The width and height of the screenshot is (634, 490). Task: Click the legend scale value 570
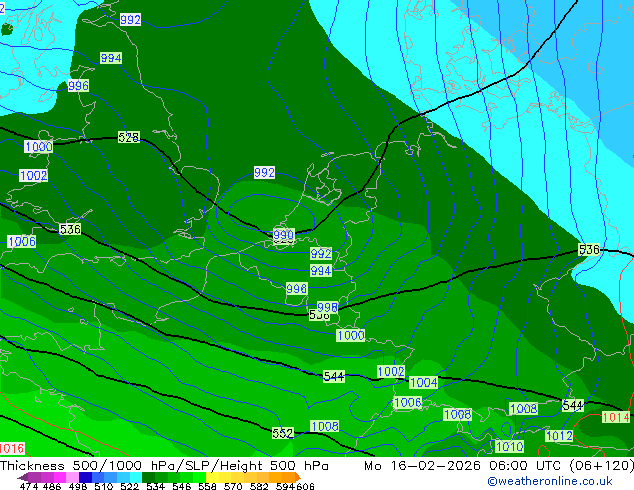(232, 486)
